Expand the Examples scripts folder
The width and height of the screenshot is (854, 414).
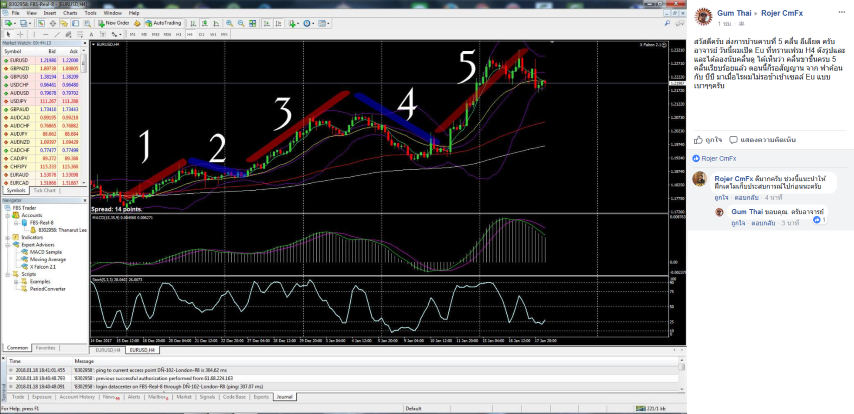(x=16, y=282)
